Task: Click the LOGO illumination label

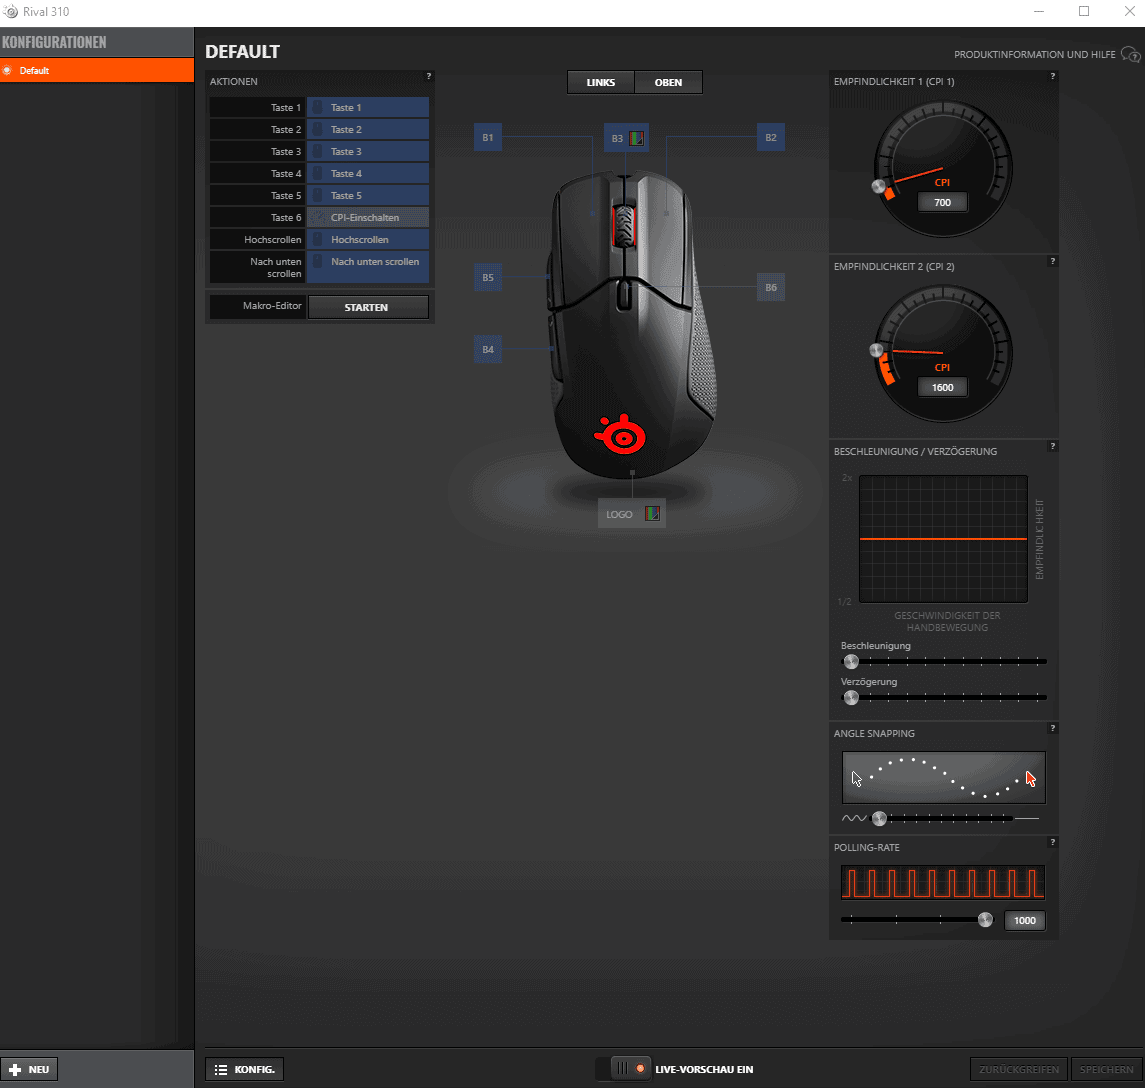Action: pyautogui.click(x=619, y=514)
